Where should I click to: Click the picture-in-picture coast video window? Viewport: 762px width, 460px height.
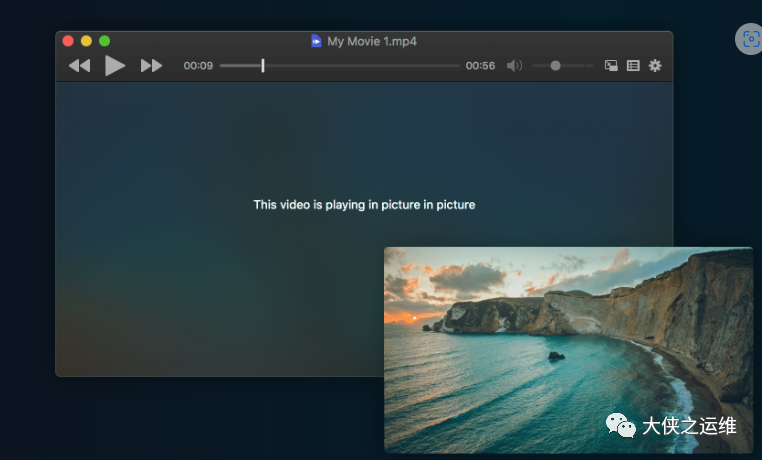point(569,350)
